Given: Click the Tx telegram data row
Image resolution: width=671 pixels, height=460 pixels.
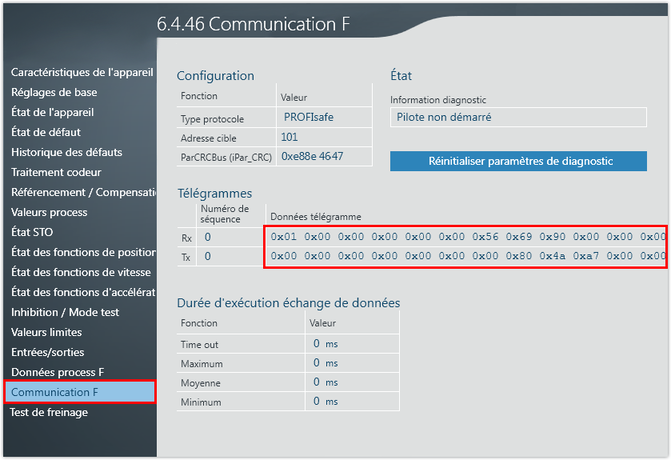Looking at the screenshot, I should (466, 257).
